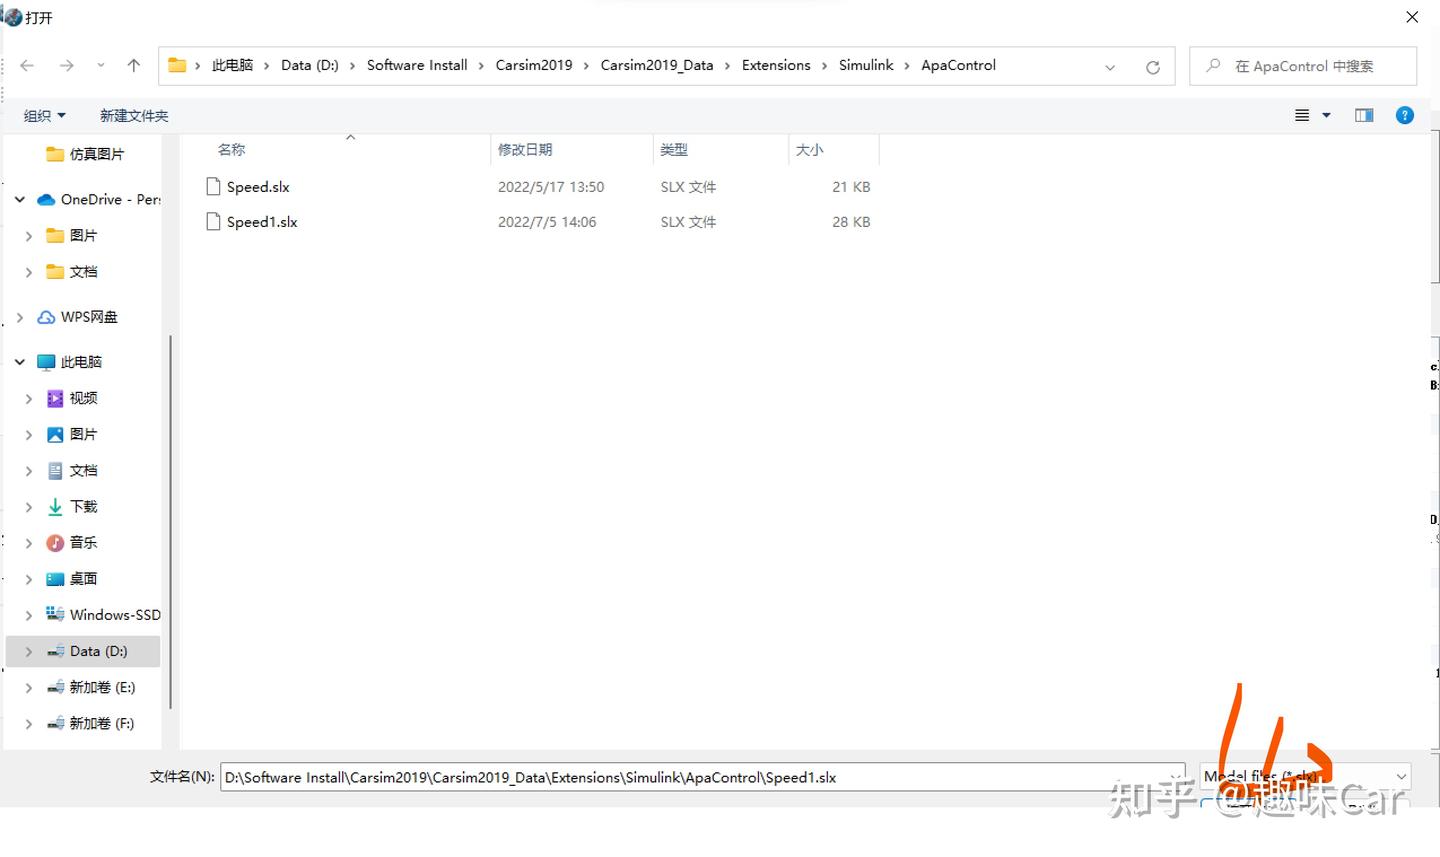Screen dimensions: 1440x857
Task: Go back to the previous folder
Action: [27, 66]
